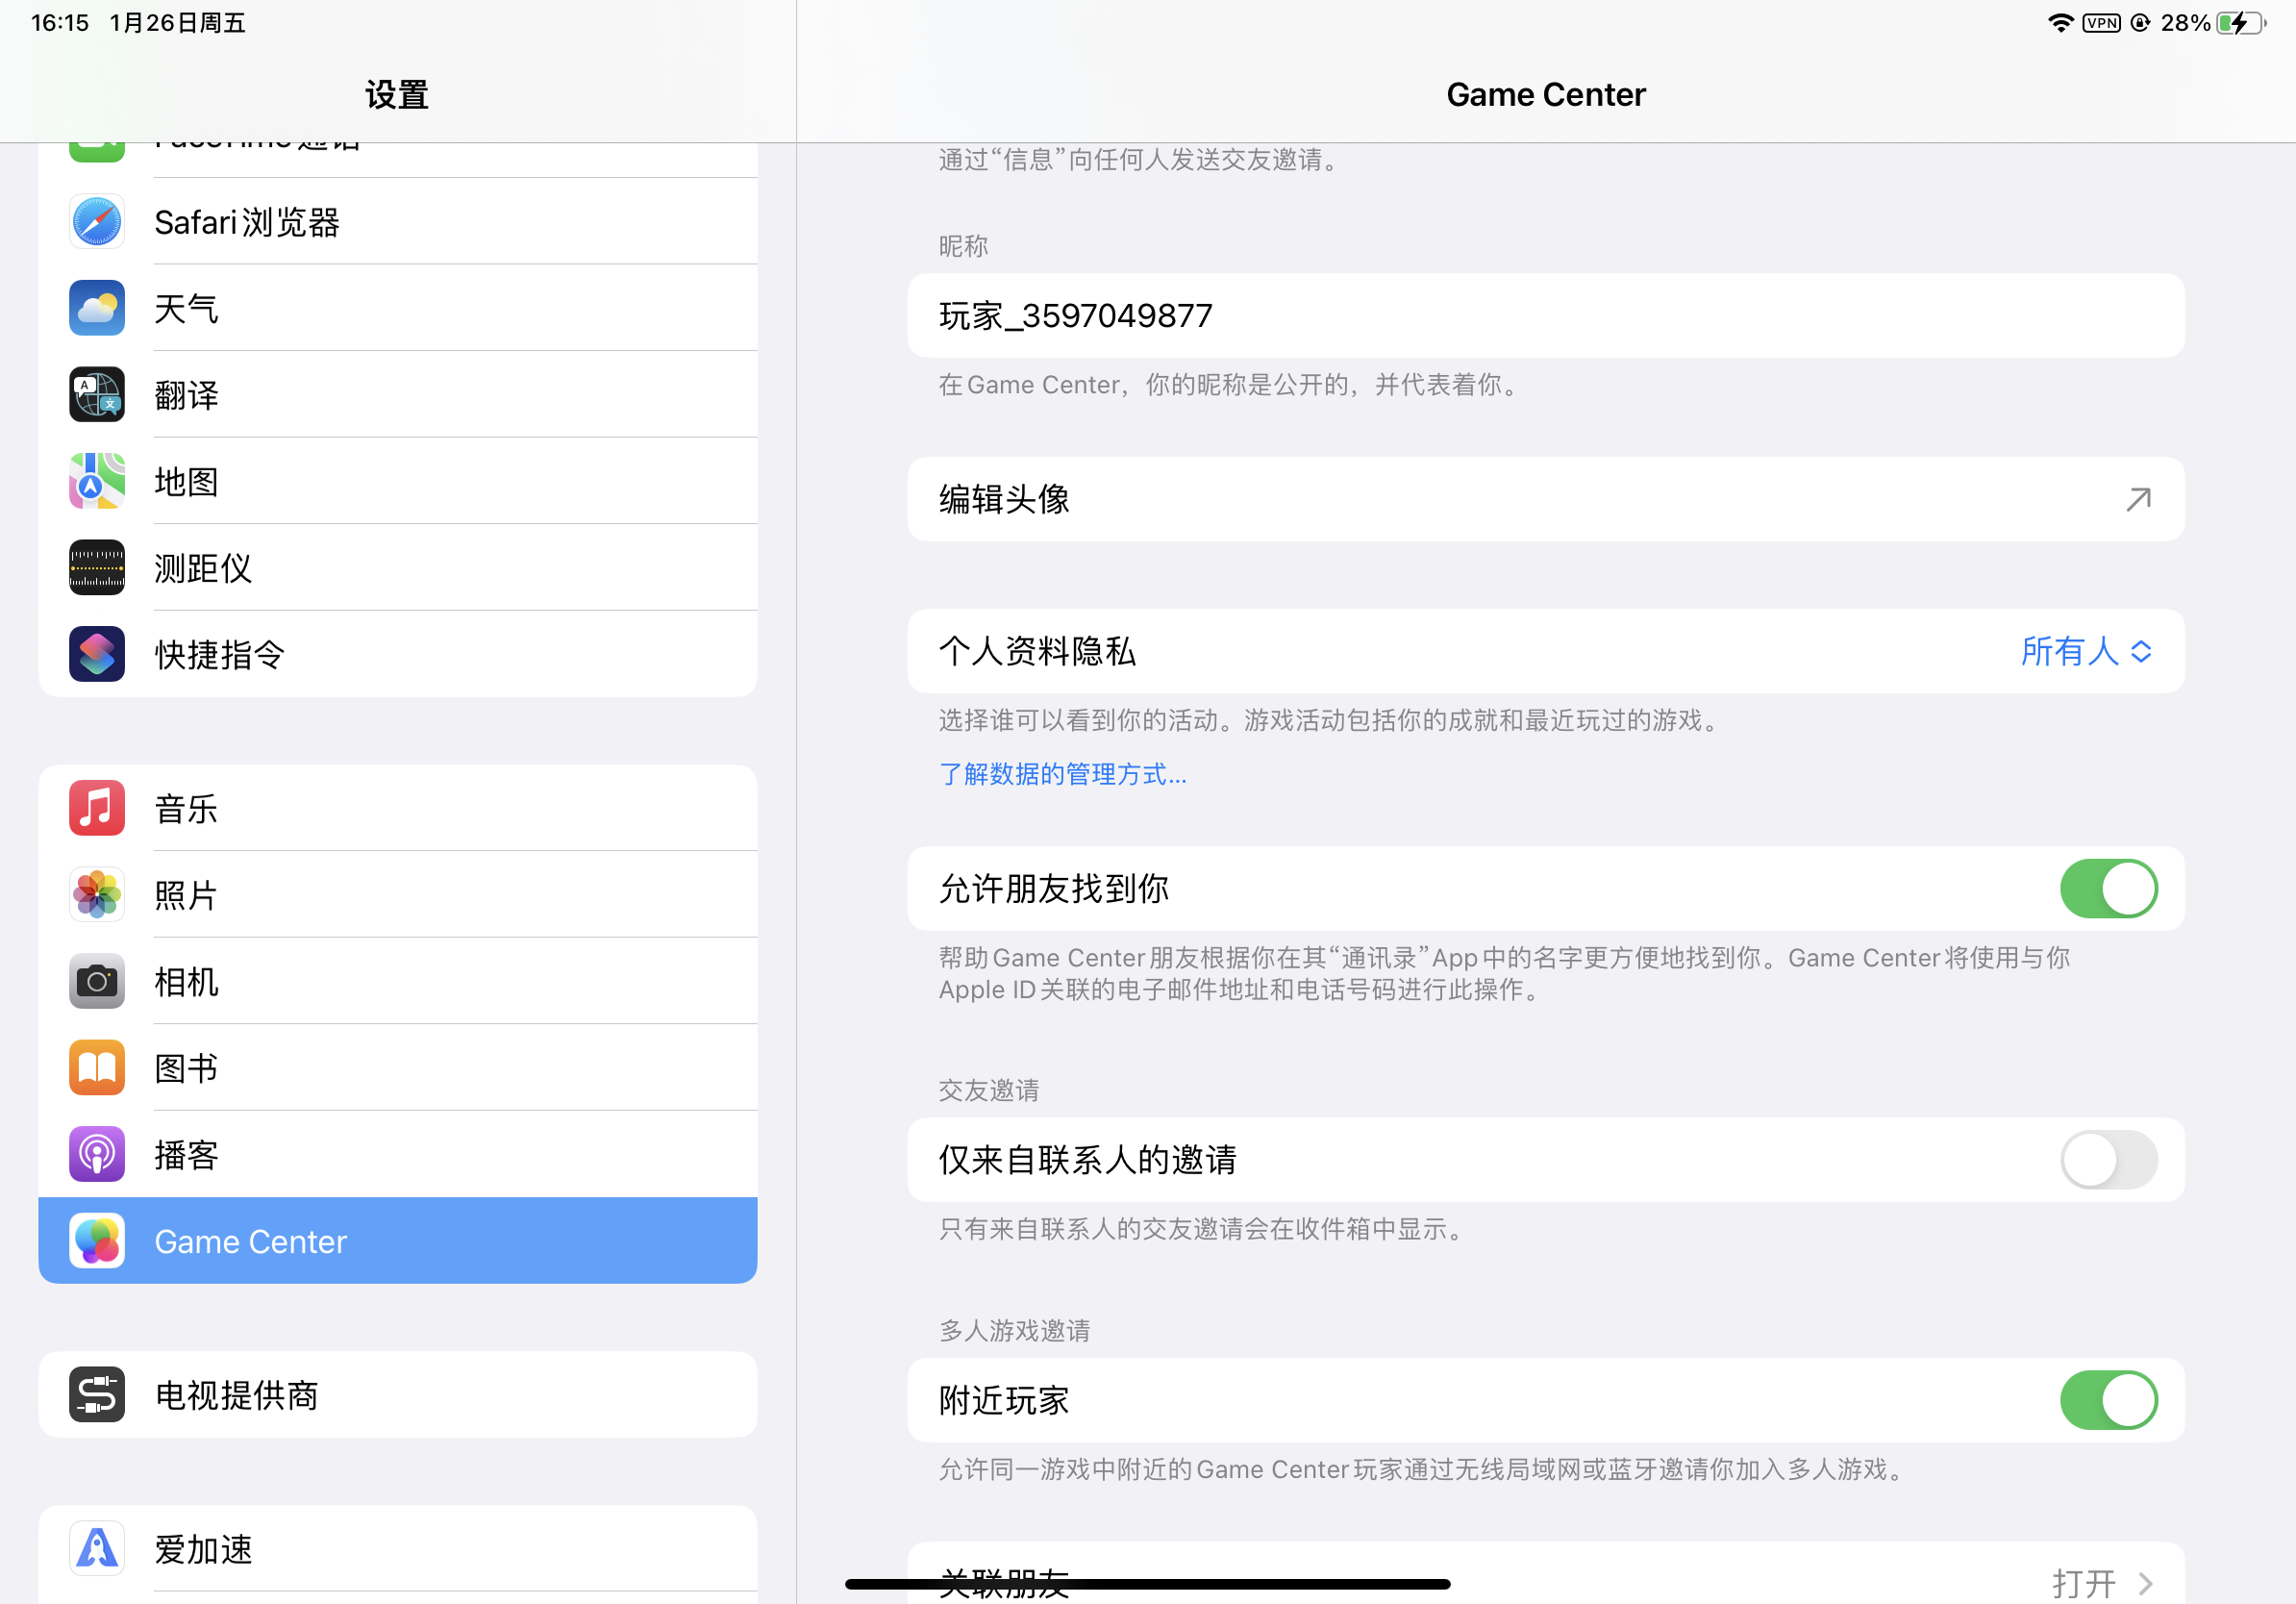
Task: Tap the Weather app icon
Action: pyautogui.click(x=97, y=308)
